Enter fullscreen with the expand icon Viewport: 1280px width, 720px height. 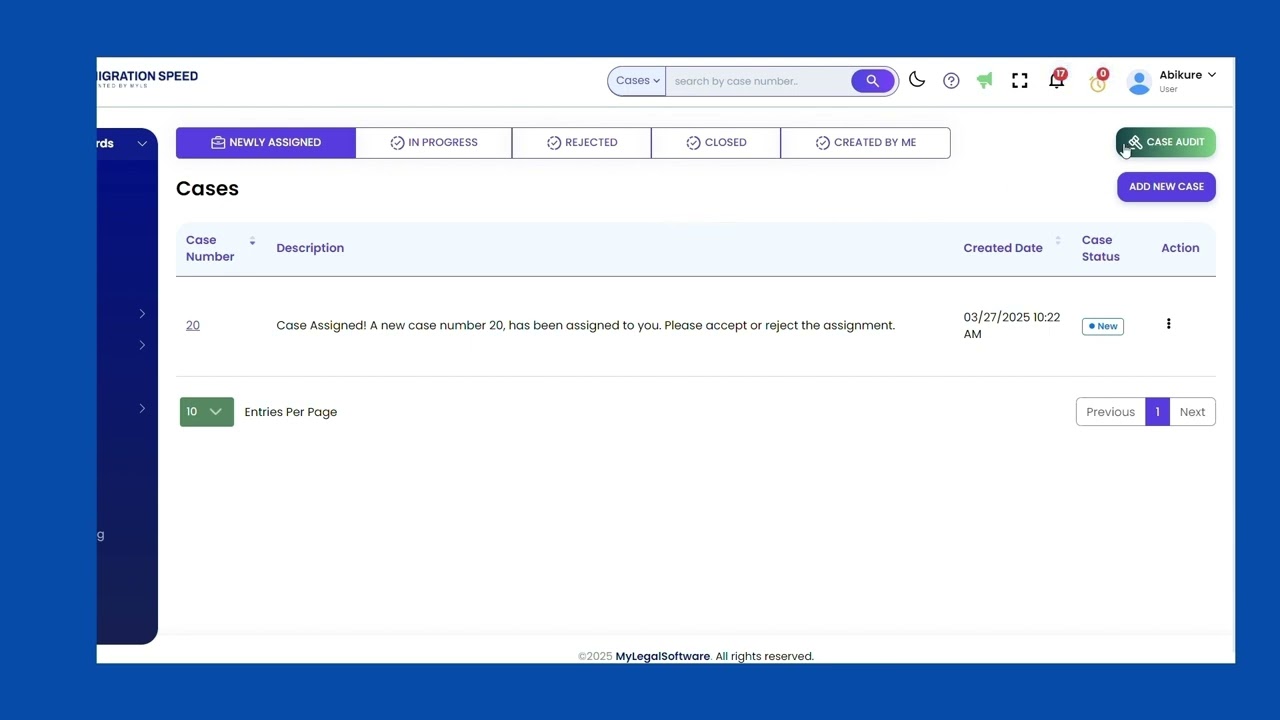pyautogui.click(x=1019, y=81)
